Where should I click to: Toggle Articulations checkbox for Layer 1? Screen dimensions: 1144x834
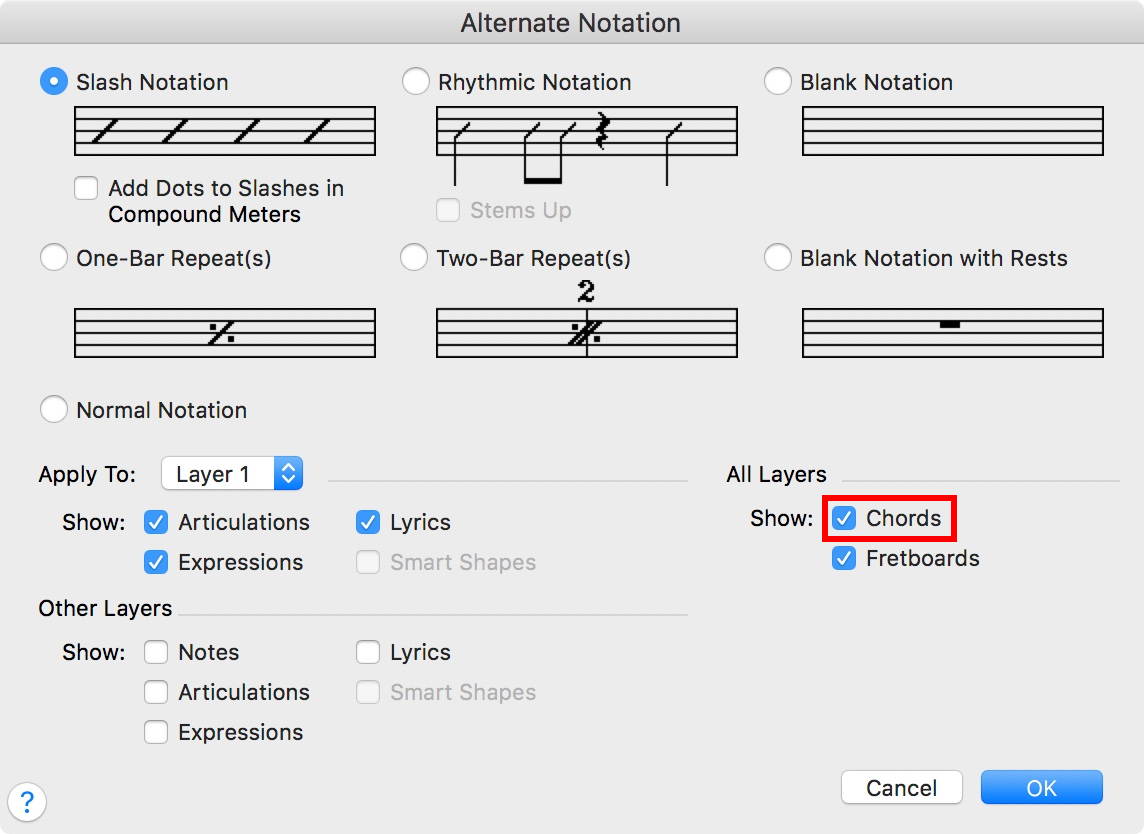(156, 522)
